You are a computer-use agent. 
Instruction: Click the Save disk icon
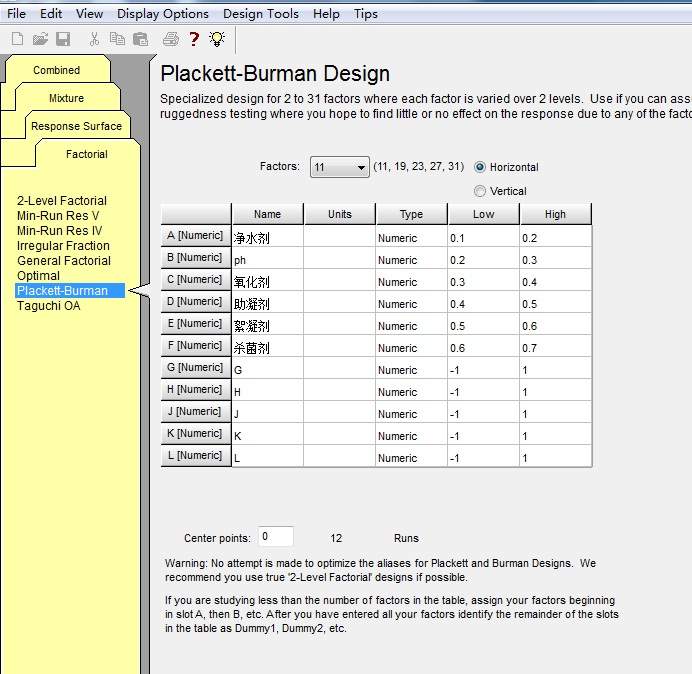pyautogui.click(x=63, y=39)
